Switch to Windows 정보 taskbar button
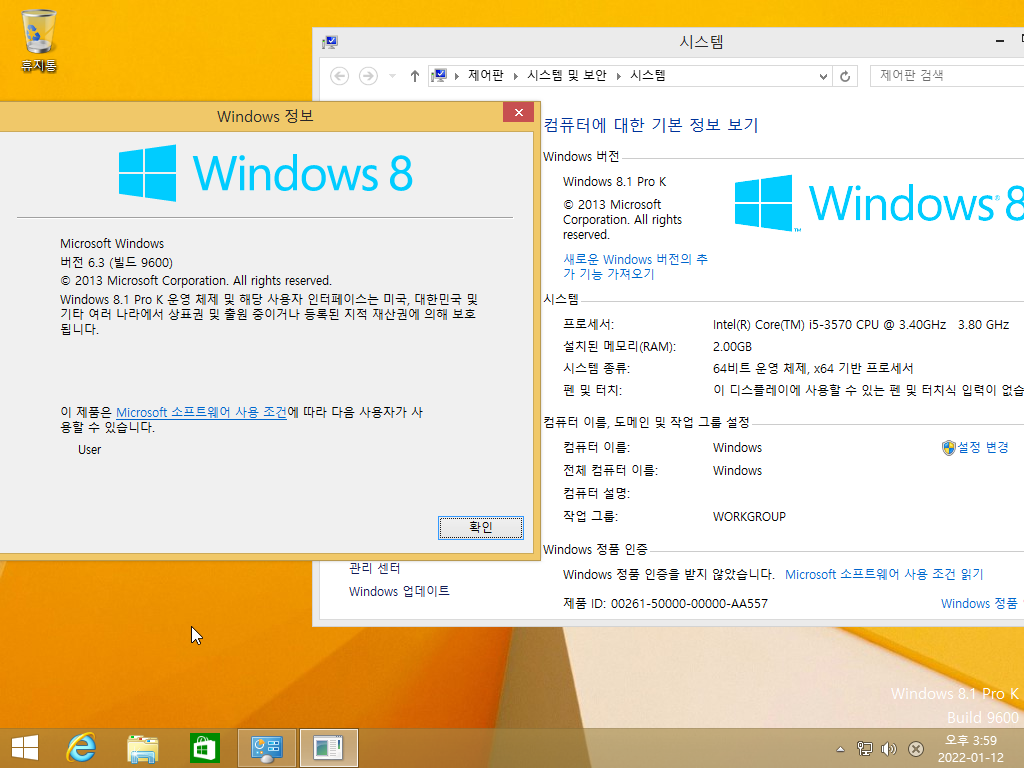Image resolution: width=1024 pixels, height=768 pixels. pos(328,748)
